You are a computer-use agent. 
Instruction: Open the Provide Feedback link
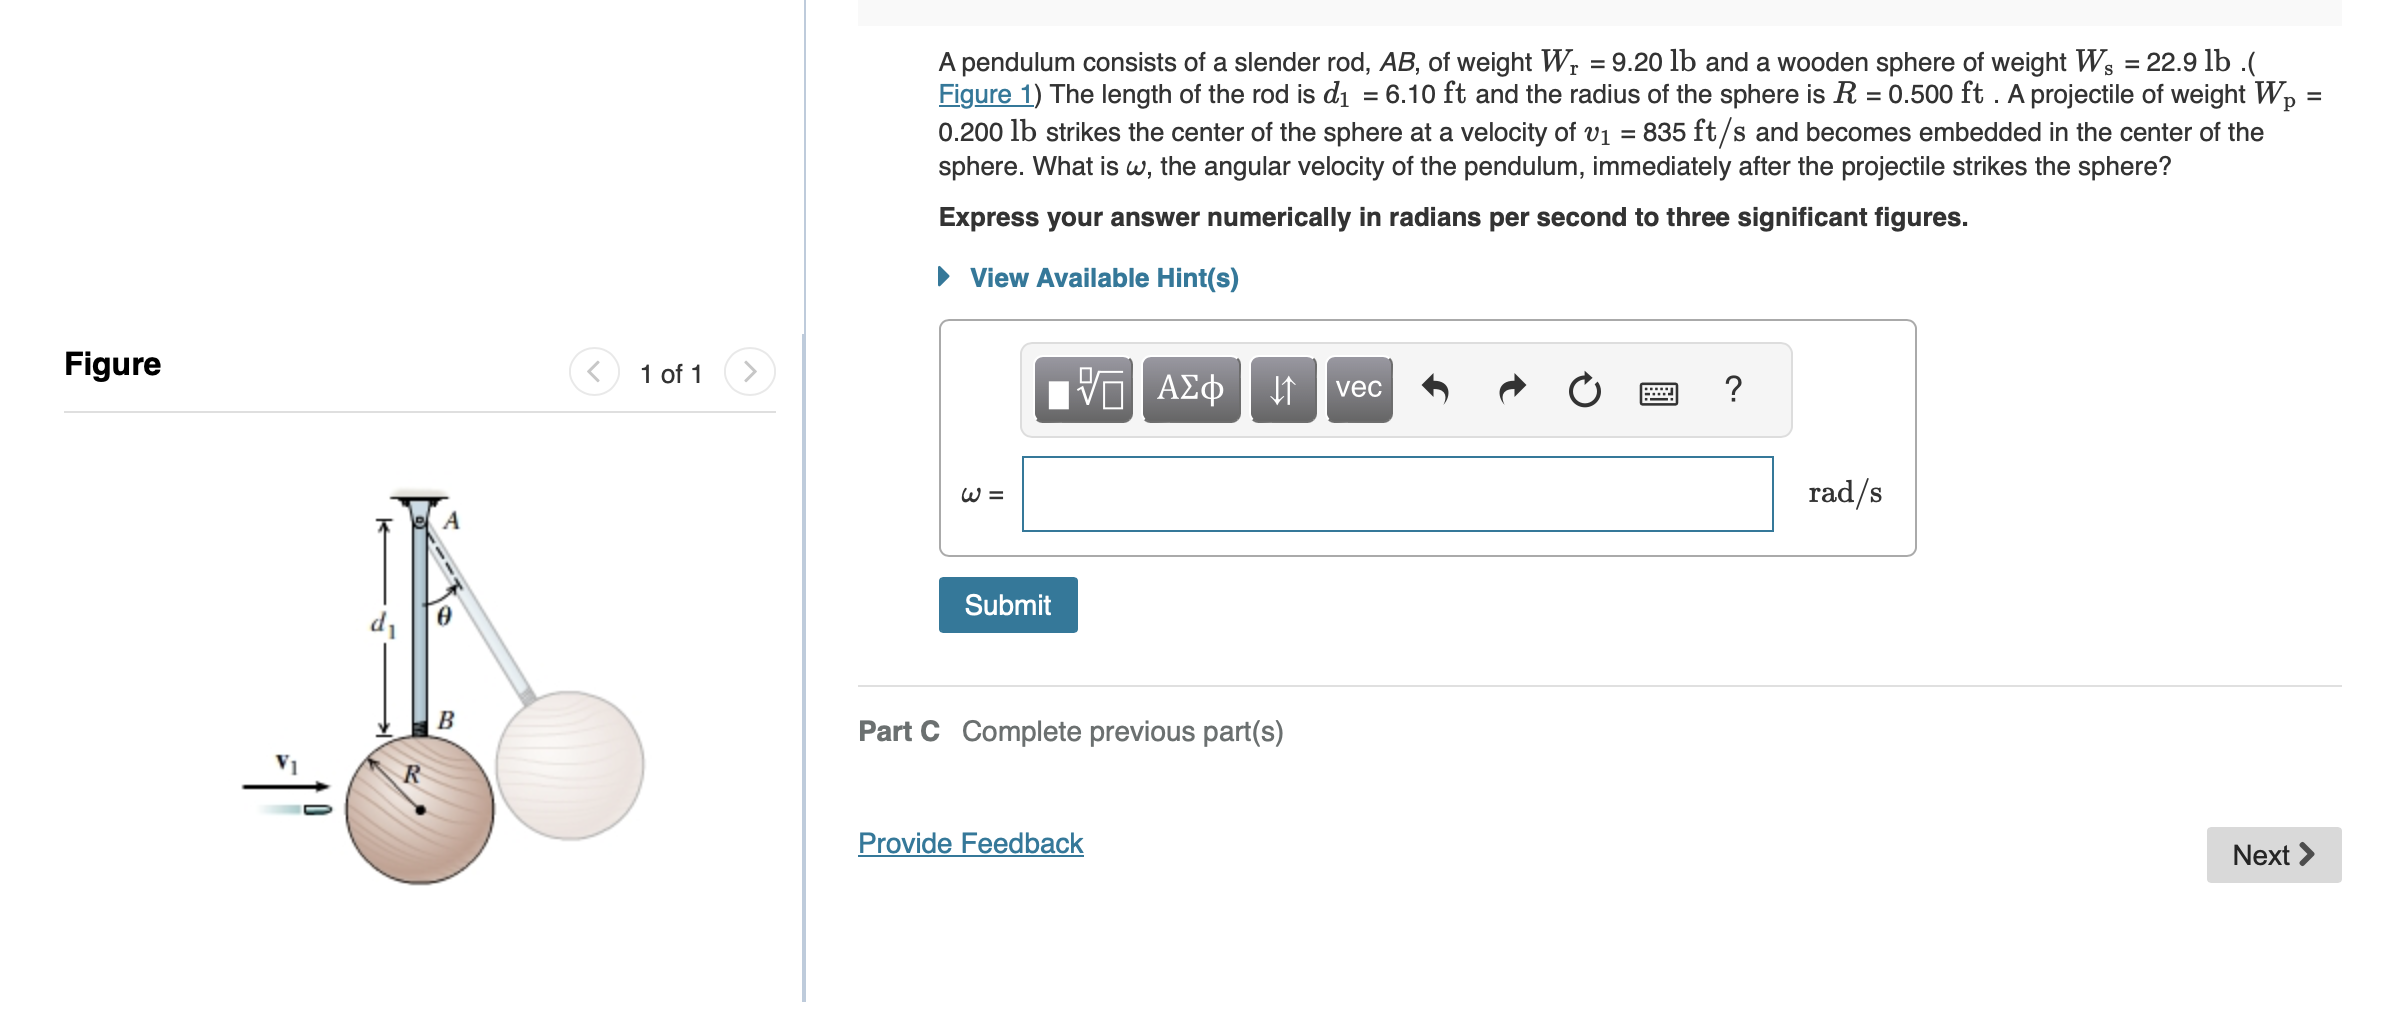[x=969, y=843]
